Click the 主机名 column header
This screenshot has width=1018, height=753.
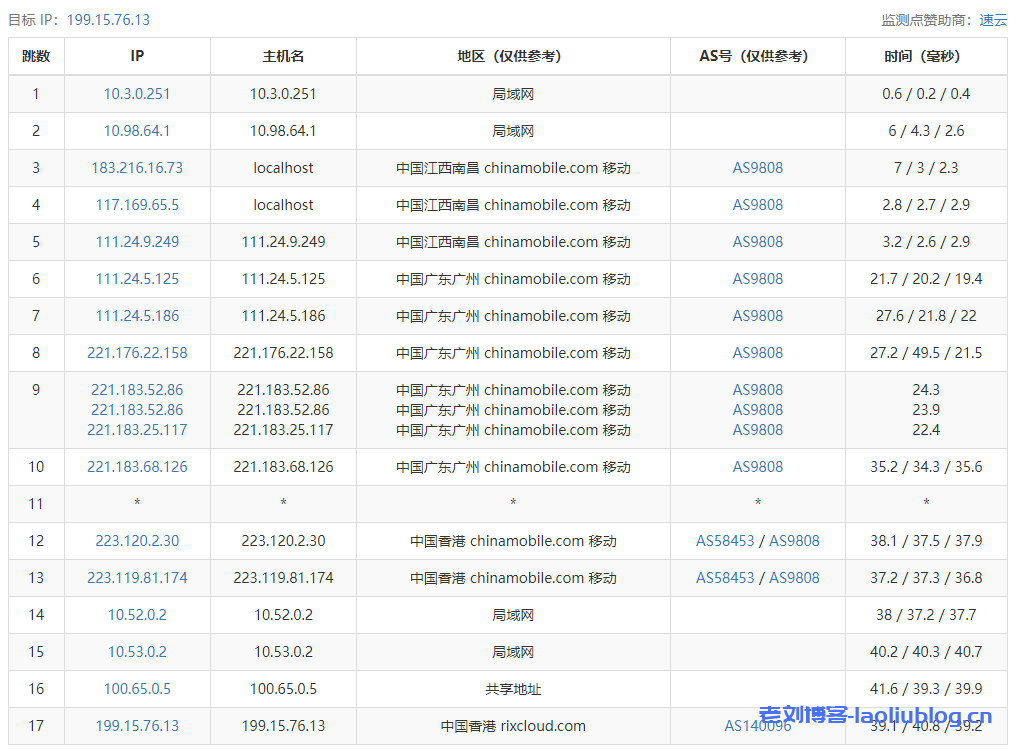(283, 56)
